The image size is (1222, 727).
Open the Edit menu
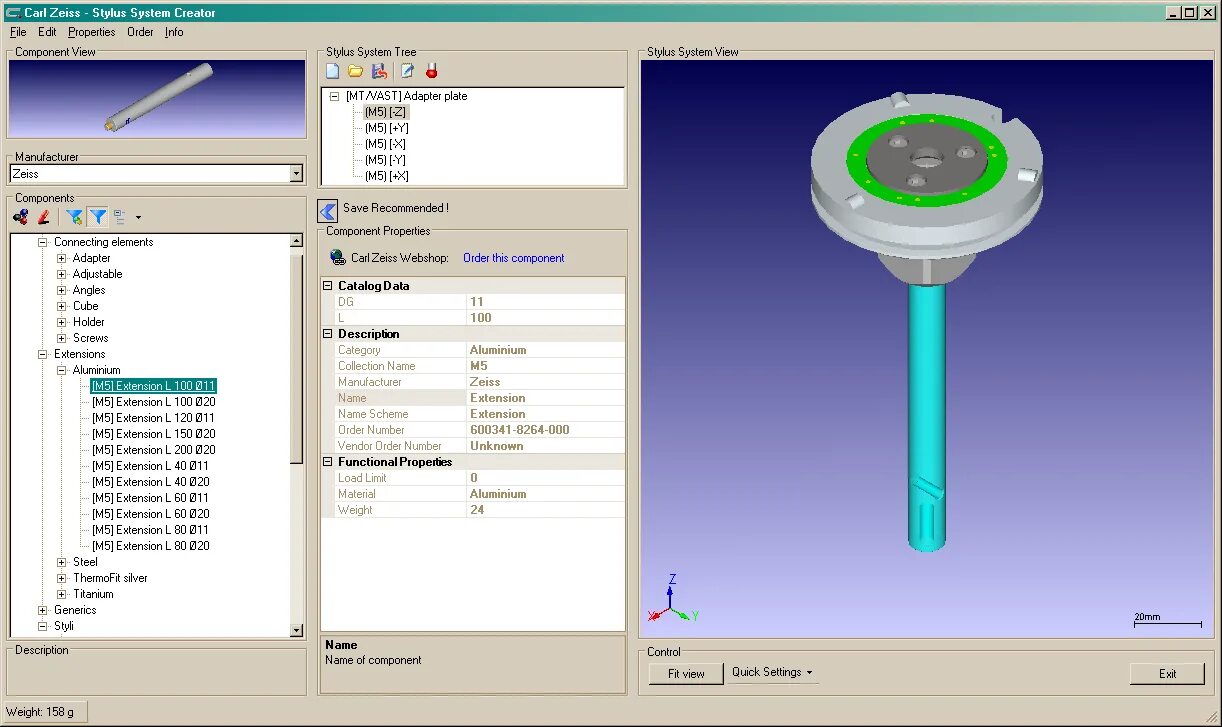coord(47,32)
